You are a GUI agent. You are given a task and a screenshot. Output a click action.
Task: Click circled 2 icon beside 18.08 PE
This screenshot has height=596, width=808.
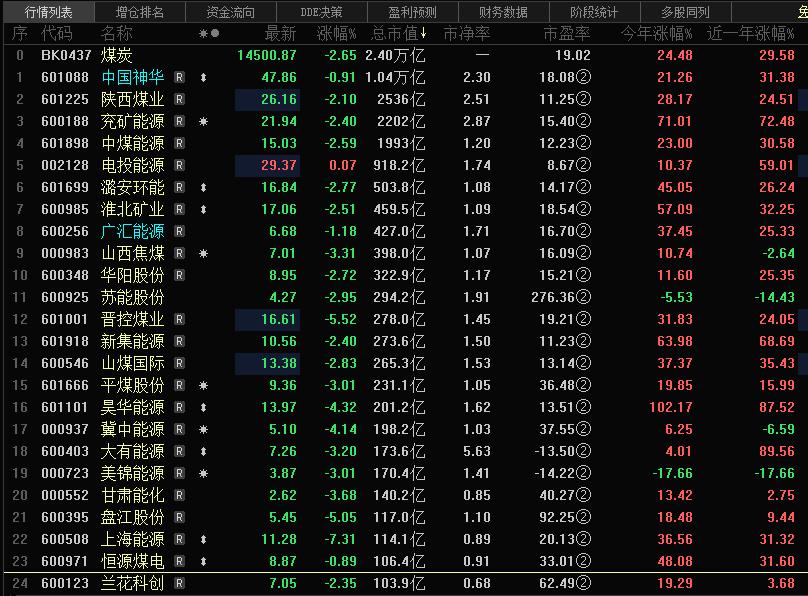point(583,77)
